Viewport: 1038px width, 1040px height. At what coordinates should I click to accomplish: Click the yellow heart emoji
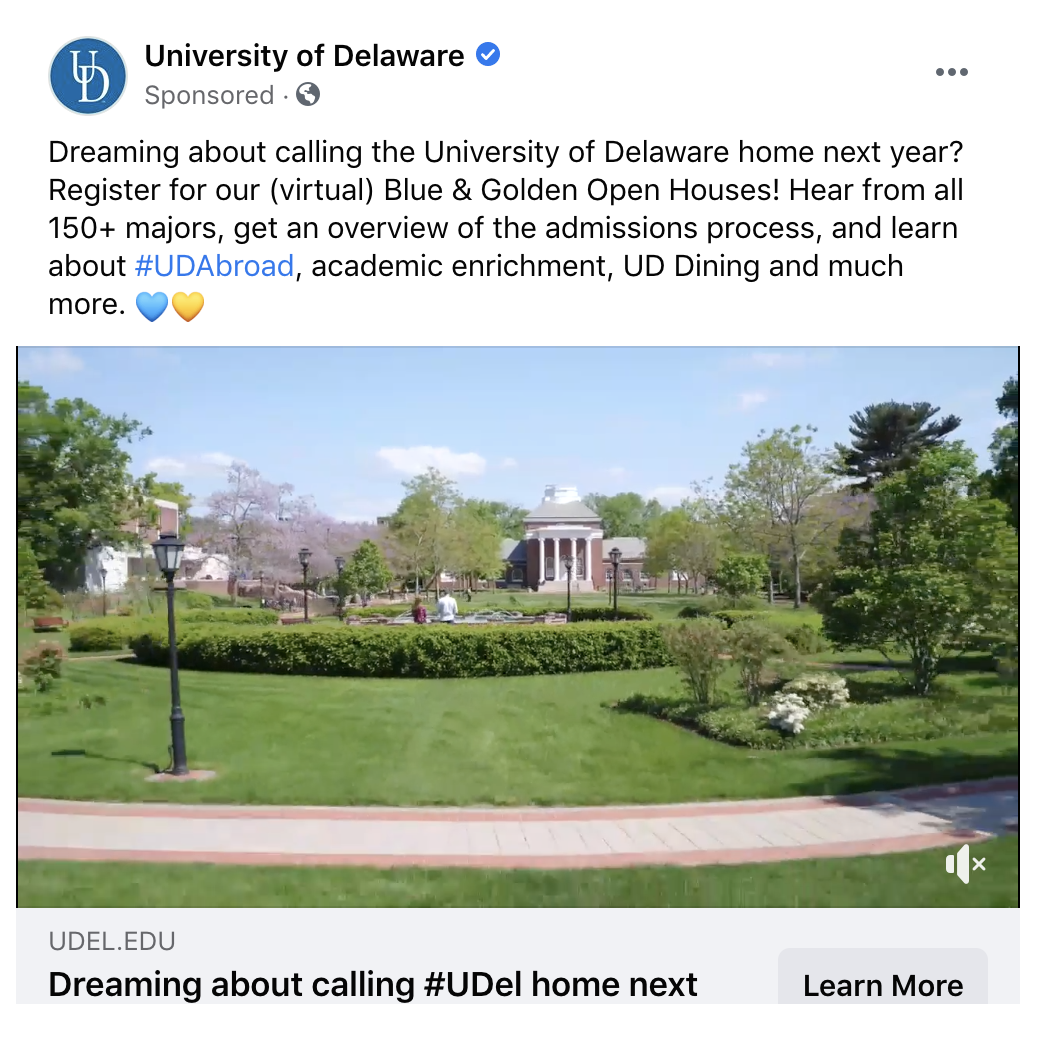tap(188, 306)
